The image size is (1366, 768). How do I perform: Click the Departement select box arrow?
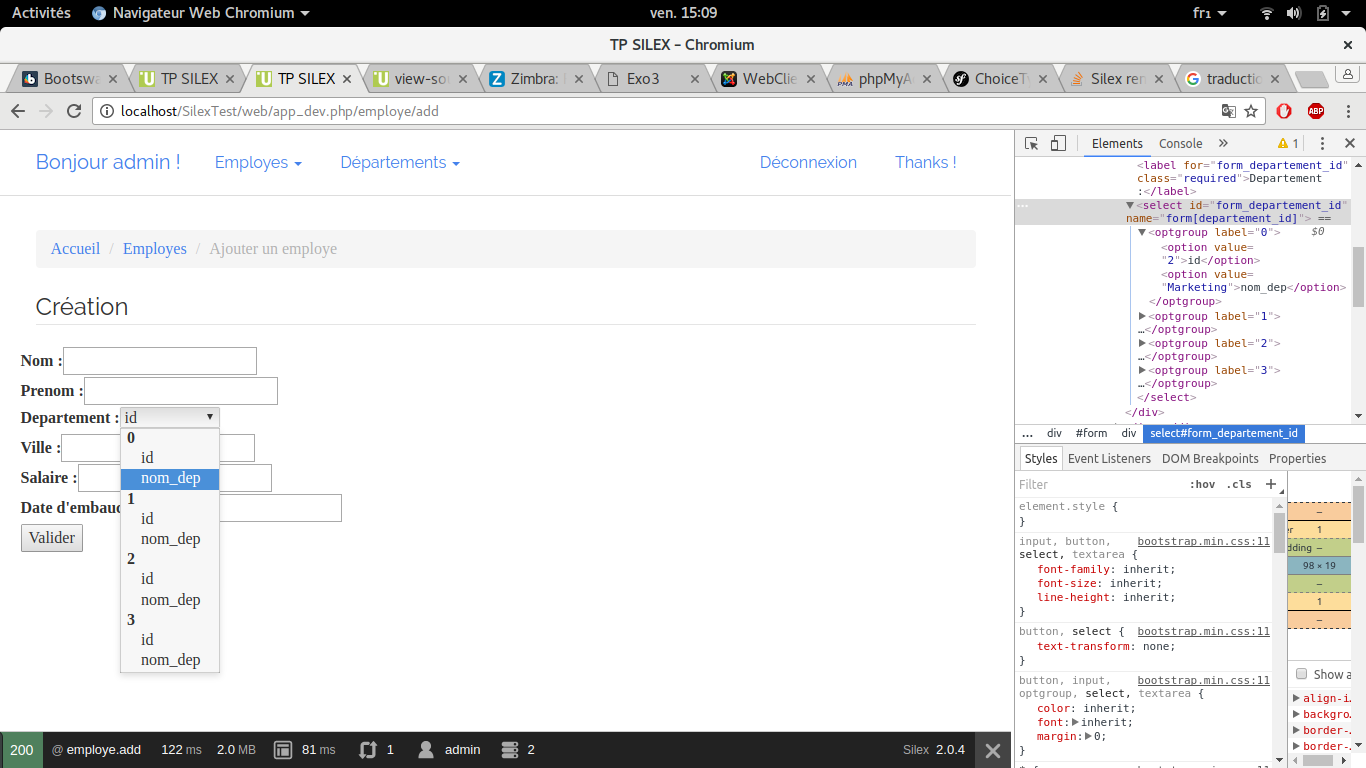pyautogui.click(x=210, y=417)
